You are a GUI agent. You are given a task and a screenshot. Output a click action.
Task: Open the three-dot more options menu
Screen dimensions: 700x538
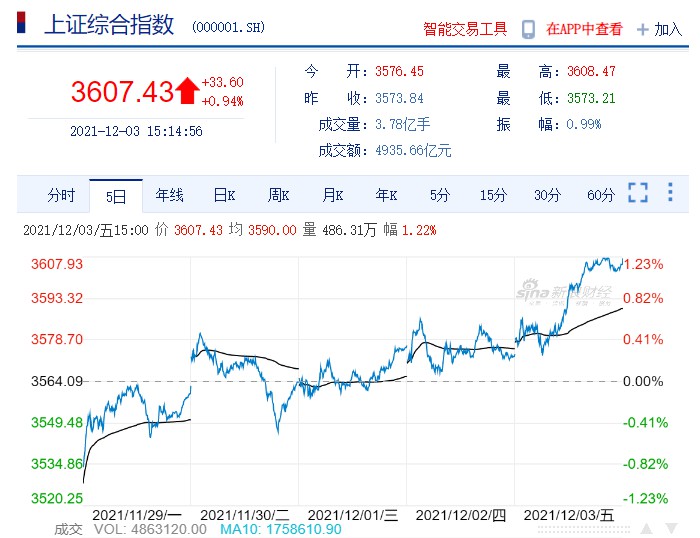click(x=670, y=192)
